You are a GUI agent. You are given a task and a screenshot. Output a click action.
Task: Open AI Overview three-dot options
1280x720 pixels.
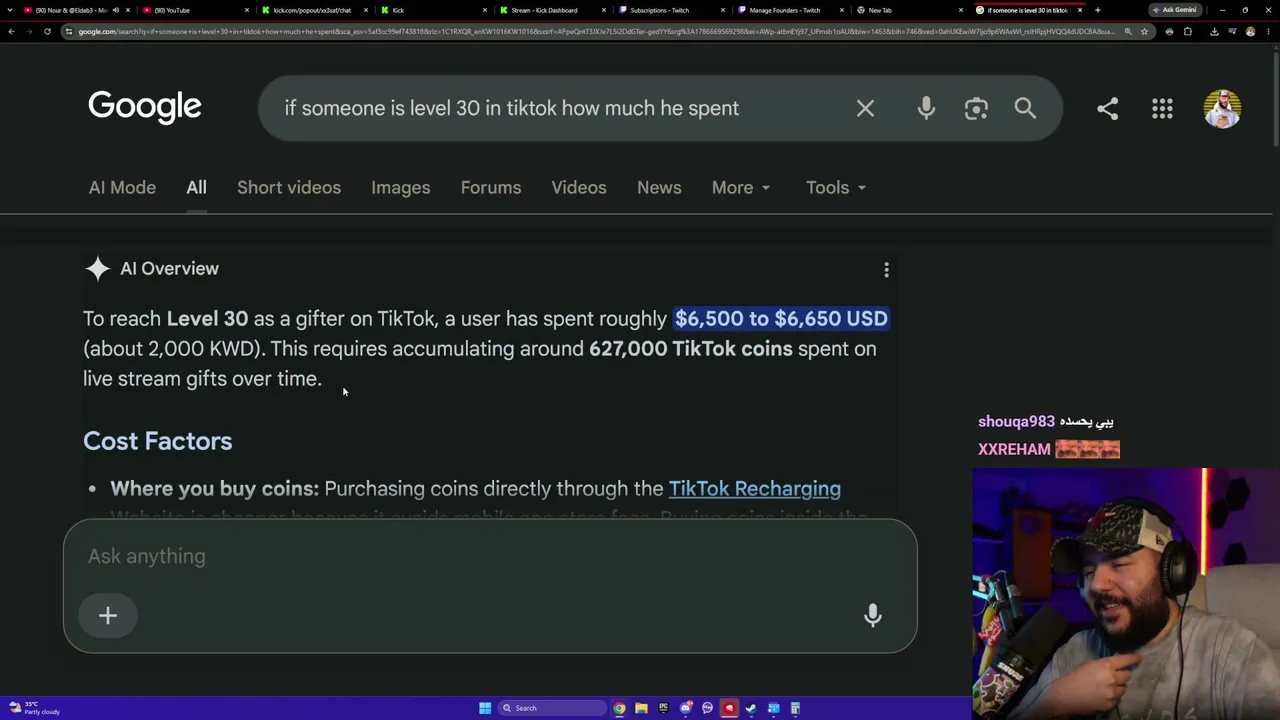click(x=886, y=270)
